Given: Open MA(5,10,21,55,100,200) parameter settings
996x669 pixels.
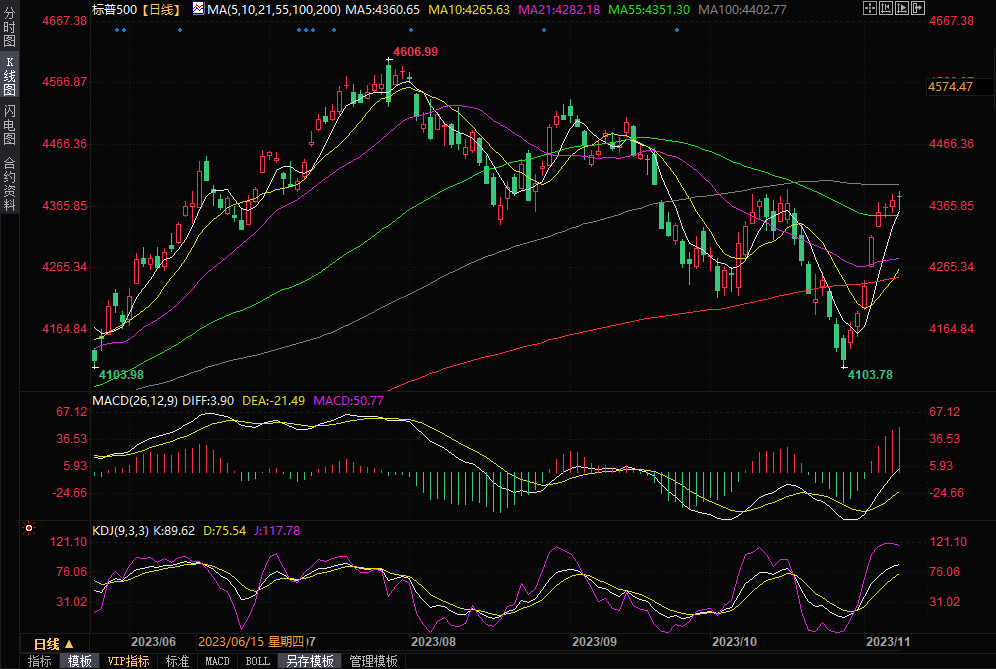Looking at the screenshot, I should click(x=273, y=9).
